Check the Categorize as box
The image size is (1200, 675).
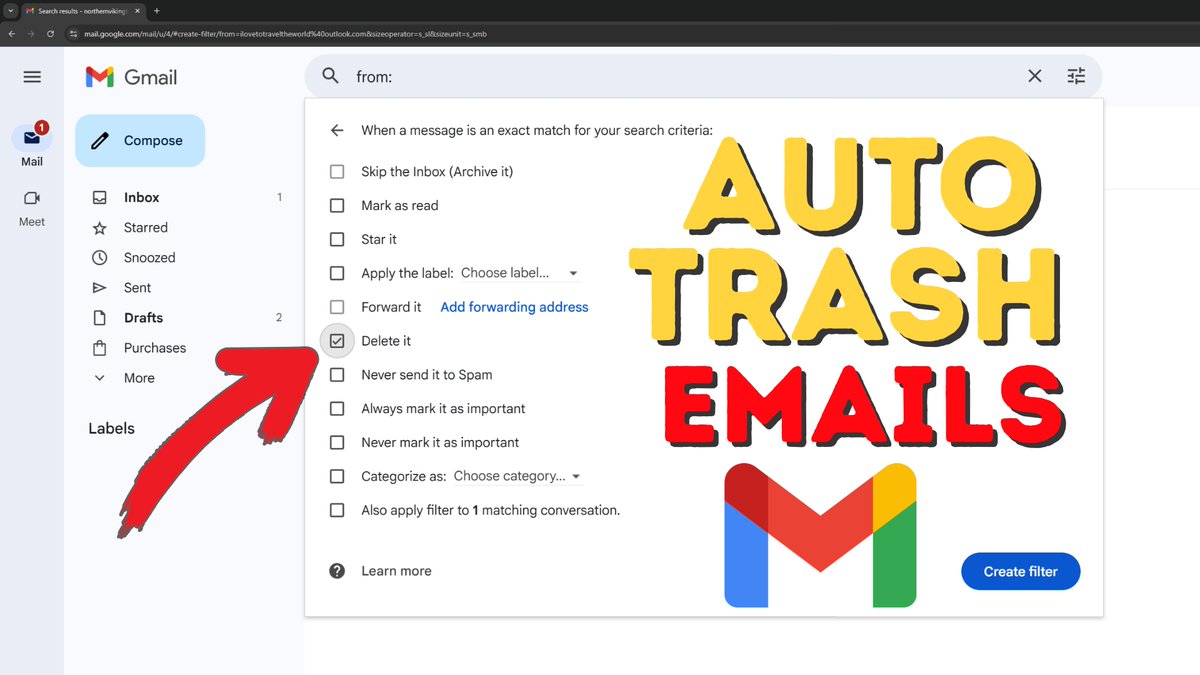pos(337,476)
